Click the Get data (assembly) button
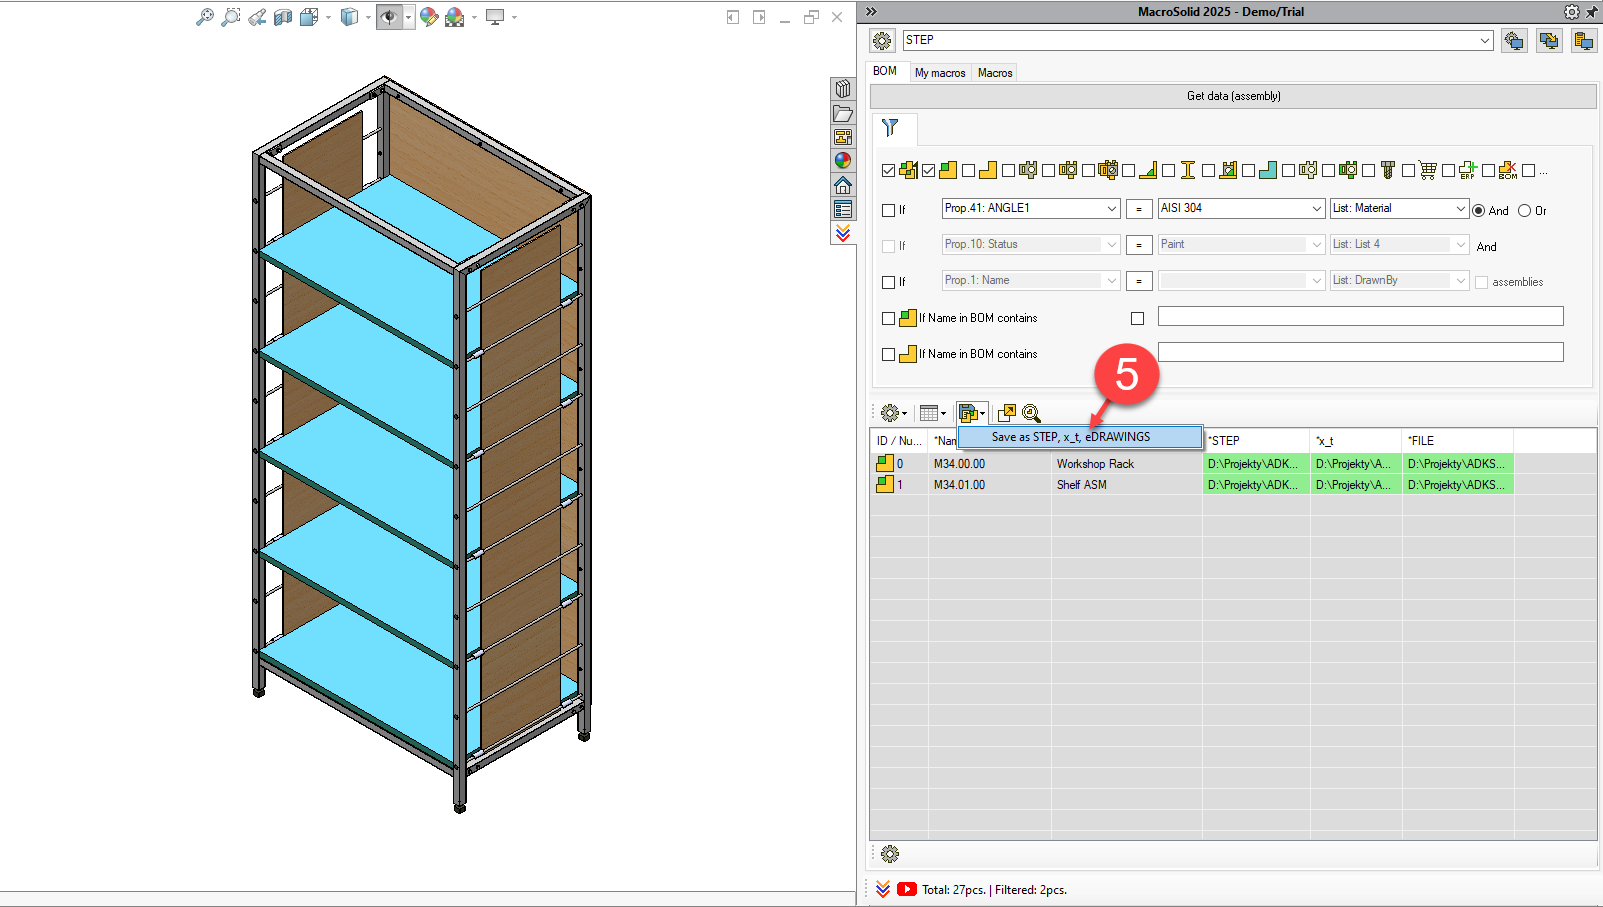The width and height of the screenshot is (1603, 907). [1233, 96]
